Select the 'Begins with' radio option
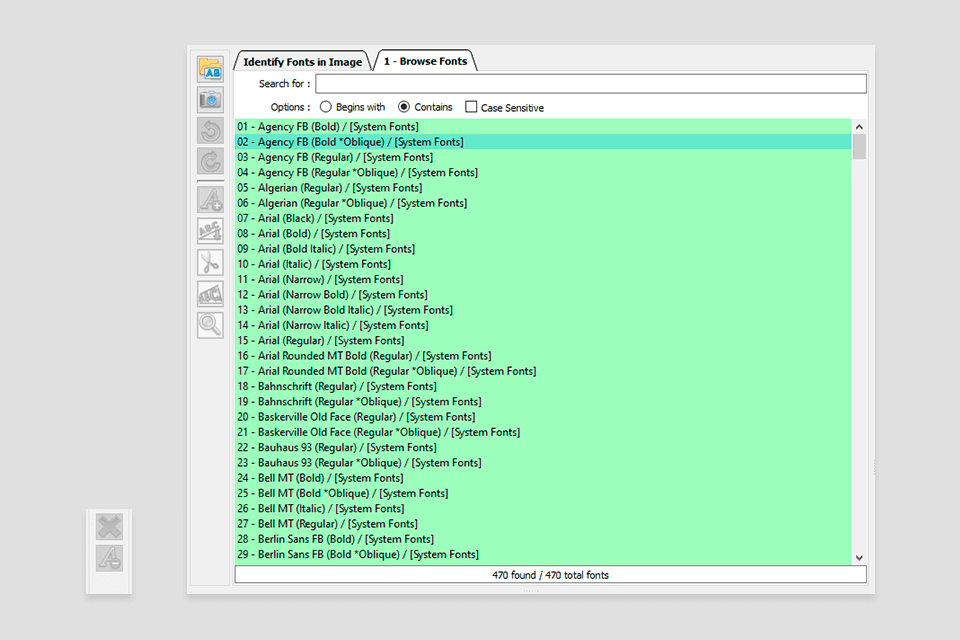This screenshot has height=640, width=960. tap(326, 107)
